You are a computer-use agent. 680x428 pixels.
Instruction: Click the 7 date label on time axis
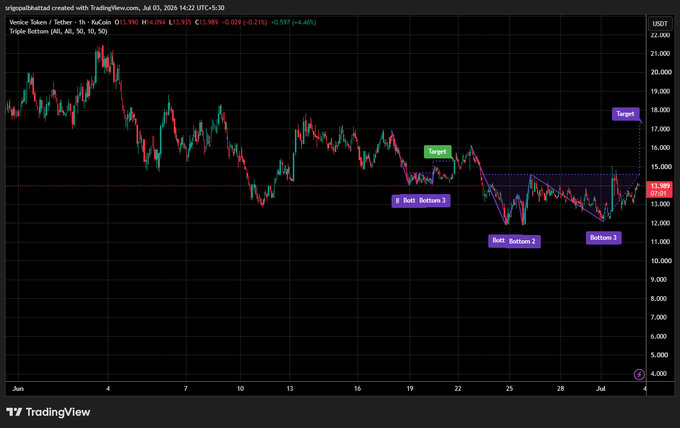coord(186,389)
